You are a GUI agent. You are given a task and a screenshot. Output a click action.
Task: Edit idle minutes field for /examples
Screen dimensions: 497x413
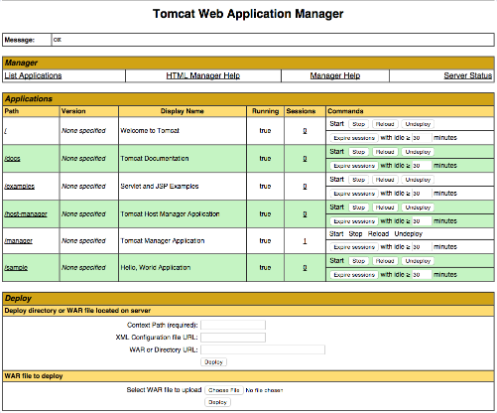[422, 193]
